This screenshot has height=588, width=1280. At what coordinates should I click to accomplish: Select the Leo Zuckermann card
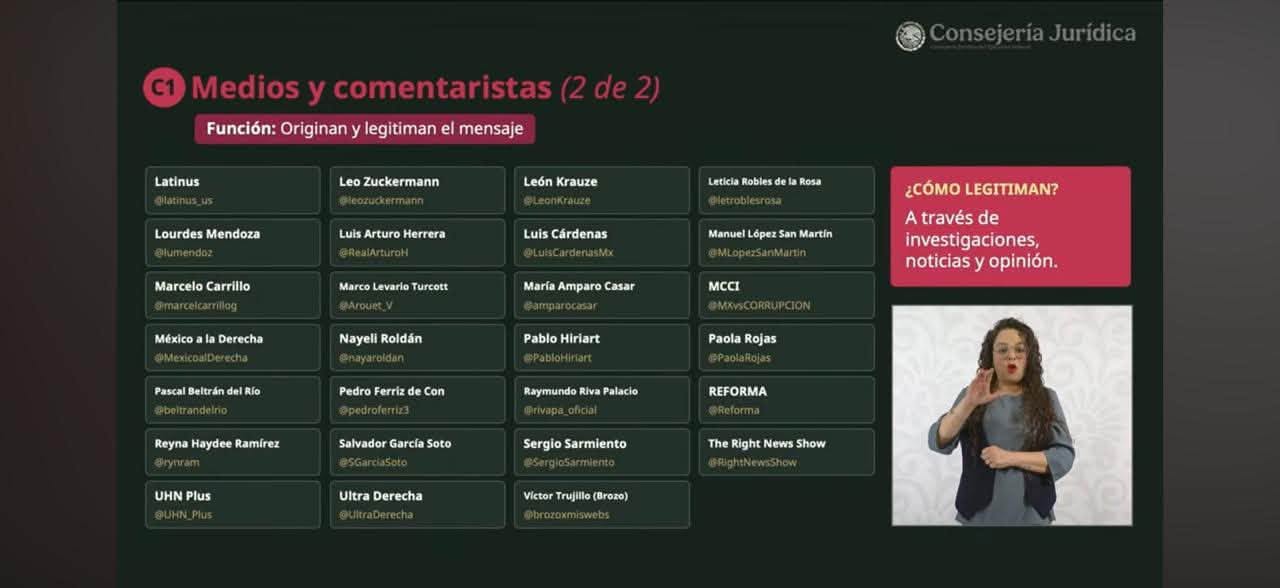(417, 190)
